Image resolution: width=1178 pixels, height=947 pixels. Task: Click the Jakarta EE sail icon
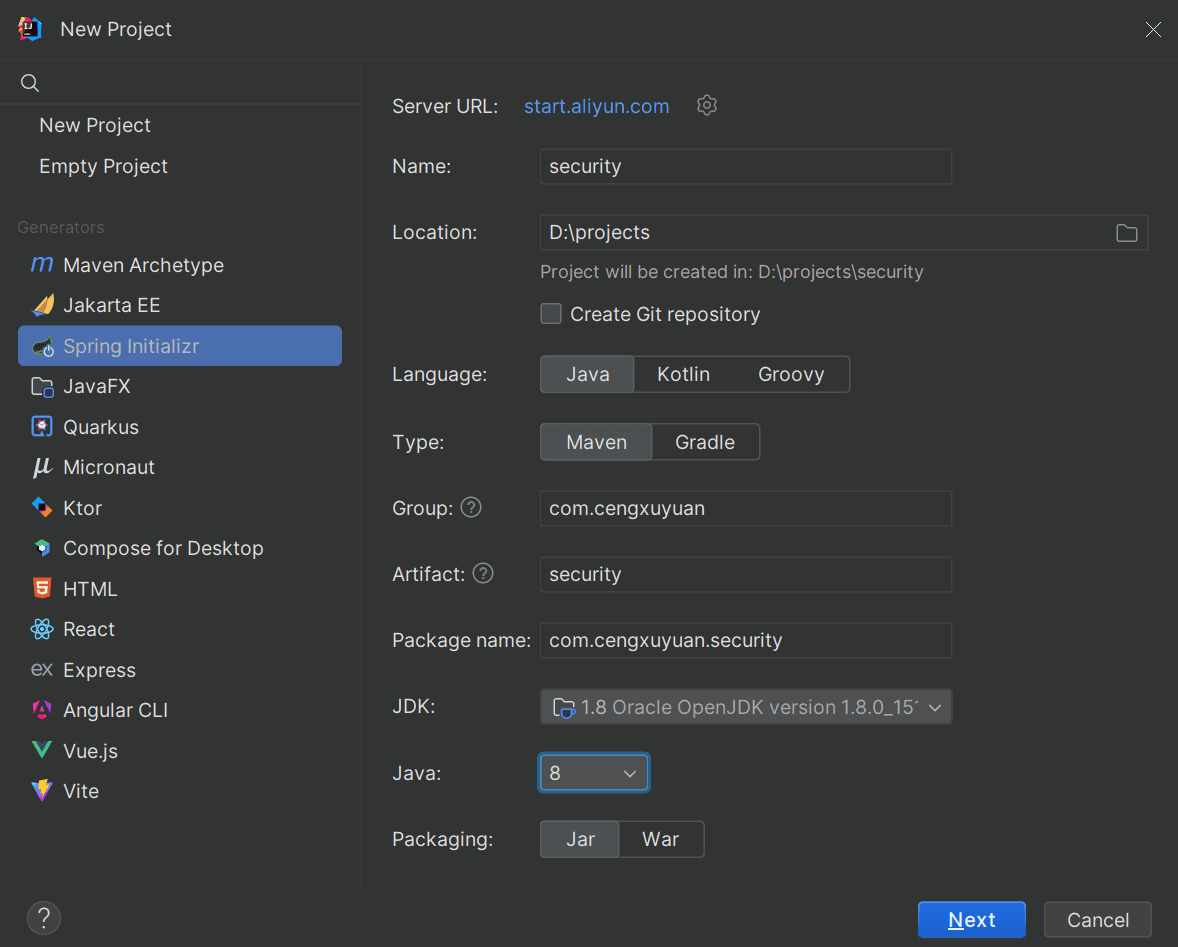(x=43, y=305)
